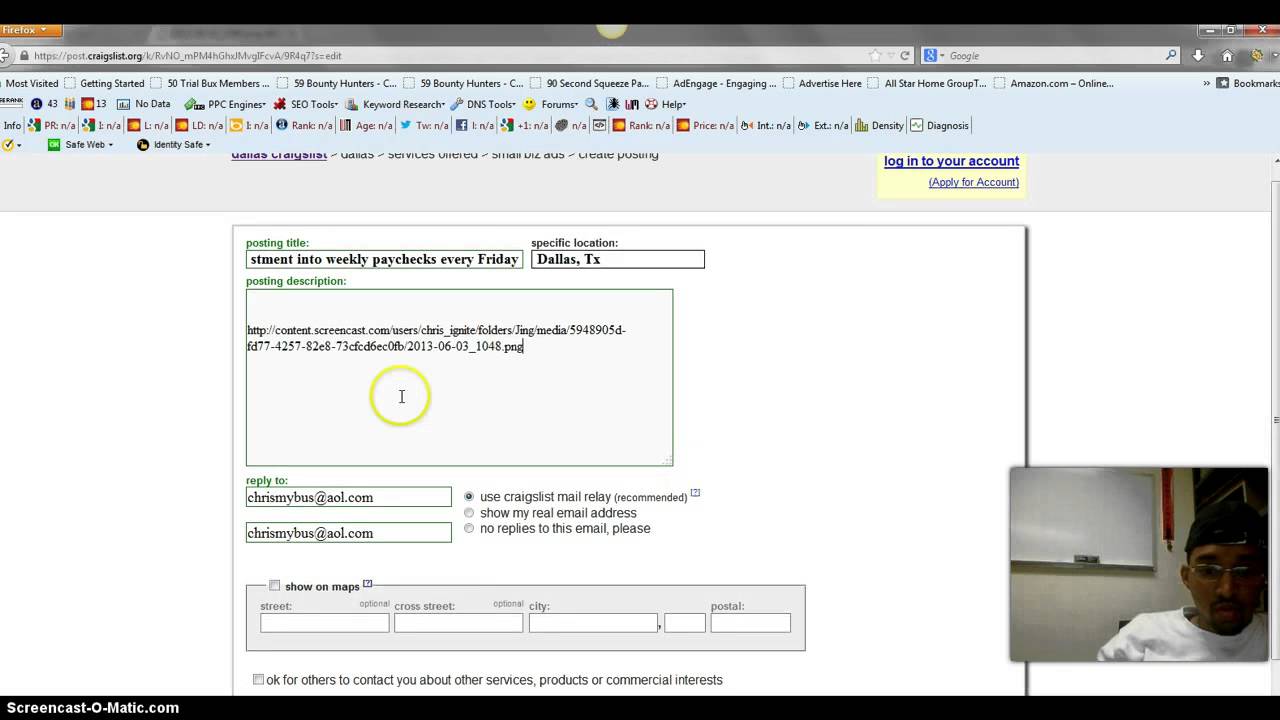The height and width of the screenshot is (720, 1280).
Task: Click the LD: n/a indicator
Action: coord(199,126)
